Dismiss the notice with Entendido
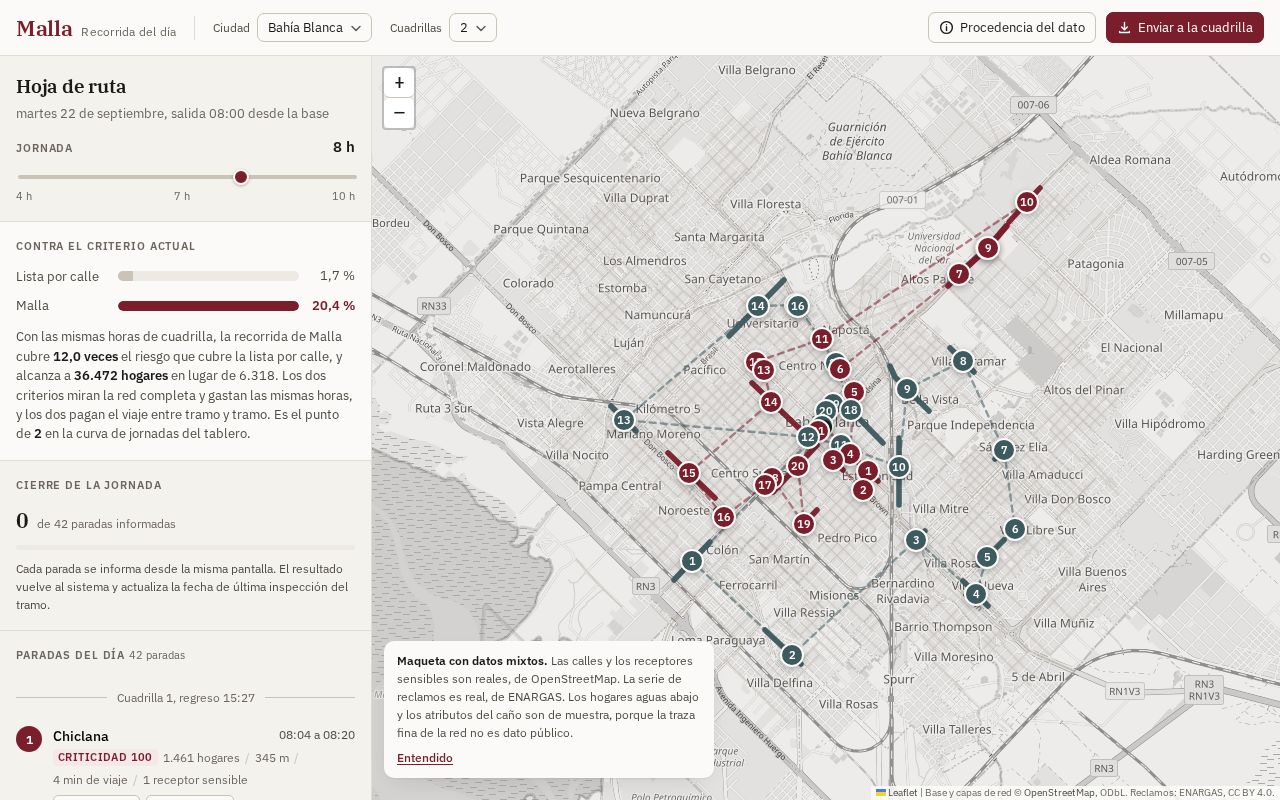Image resolution: width=1280 pixels, height=800 pixels. pos(425,758)
